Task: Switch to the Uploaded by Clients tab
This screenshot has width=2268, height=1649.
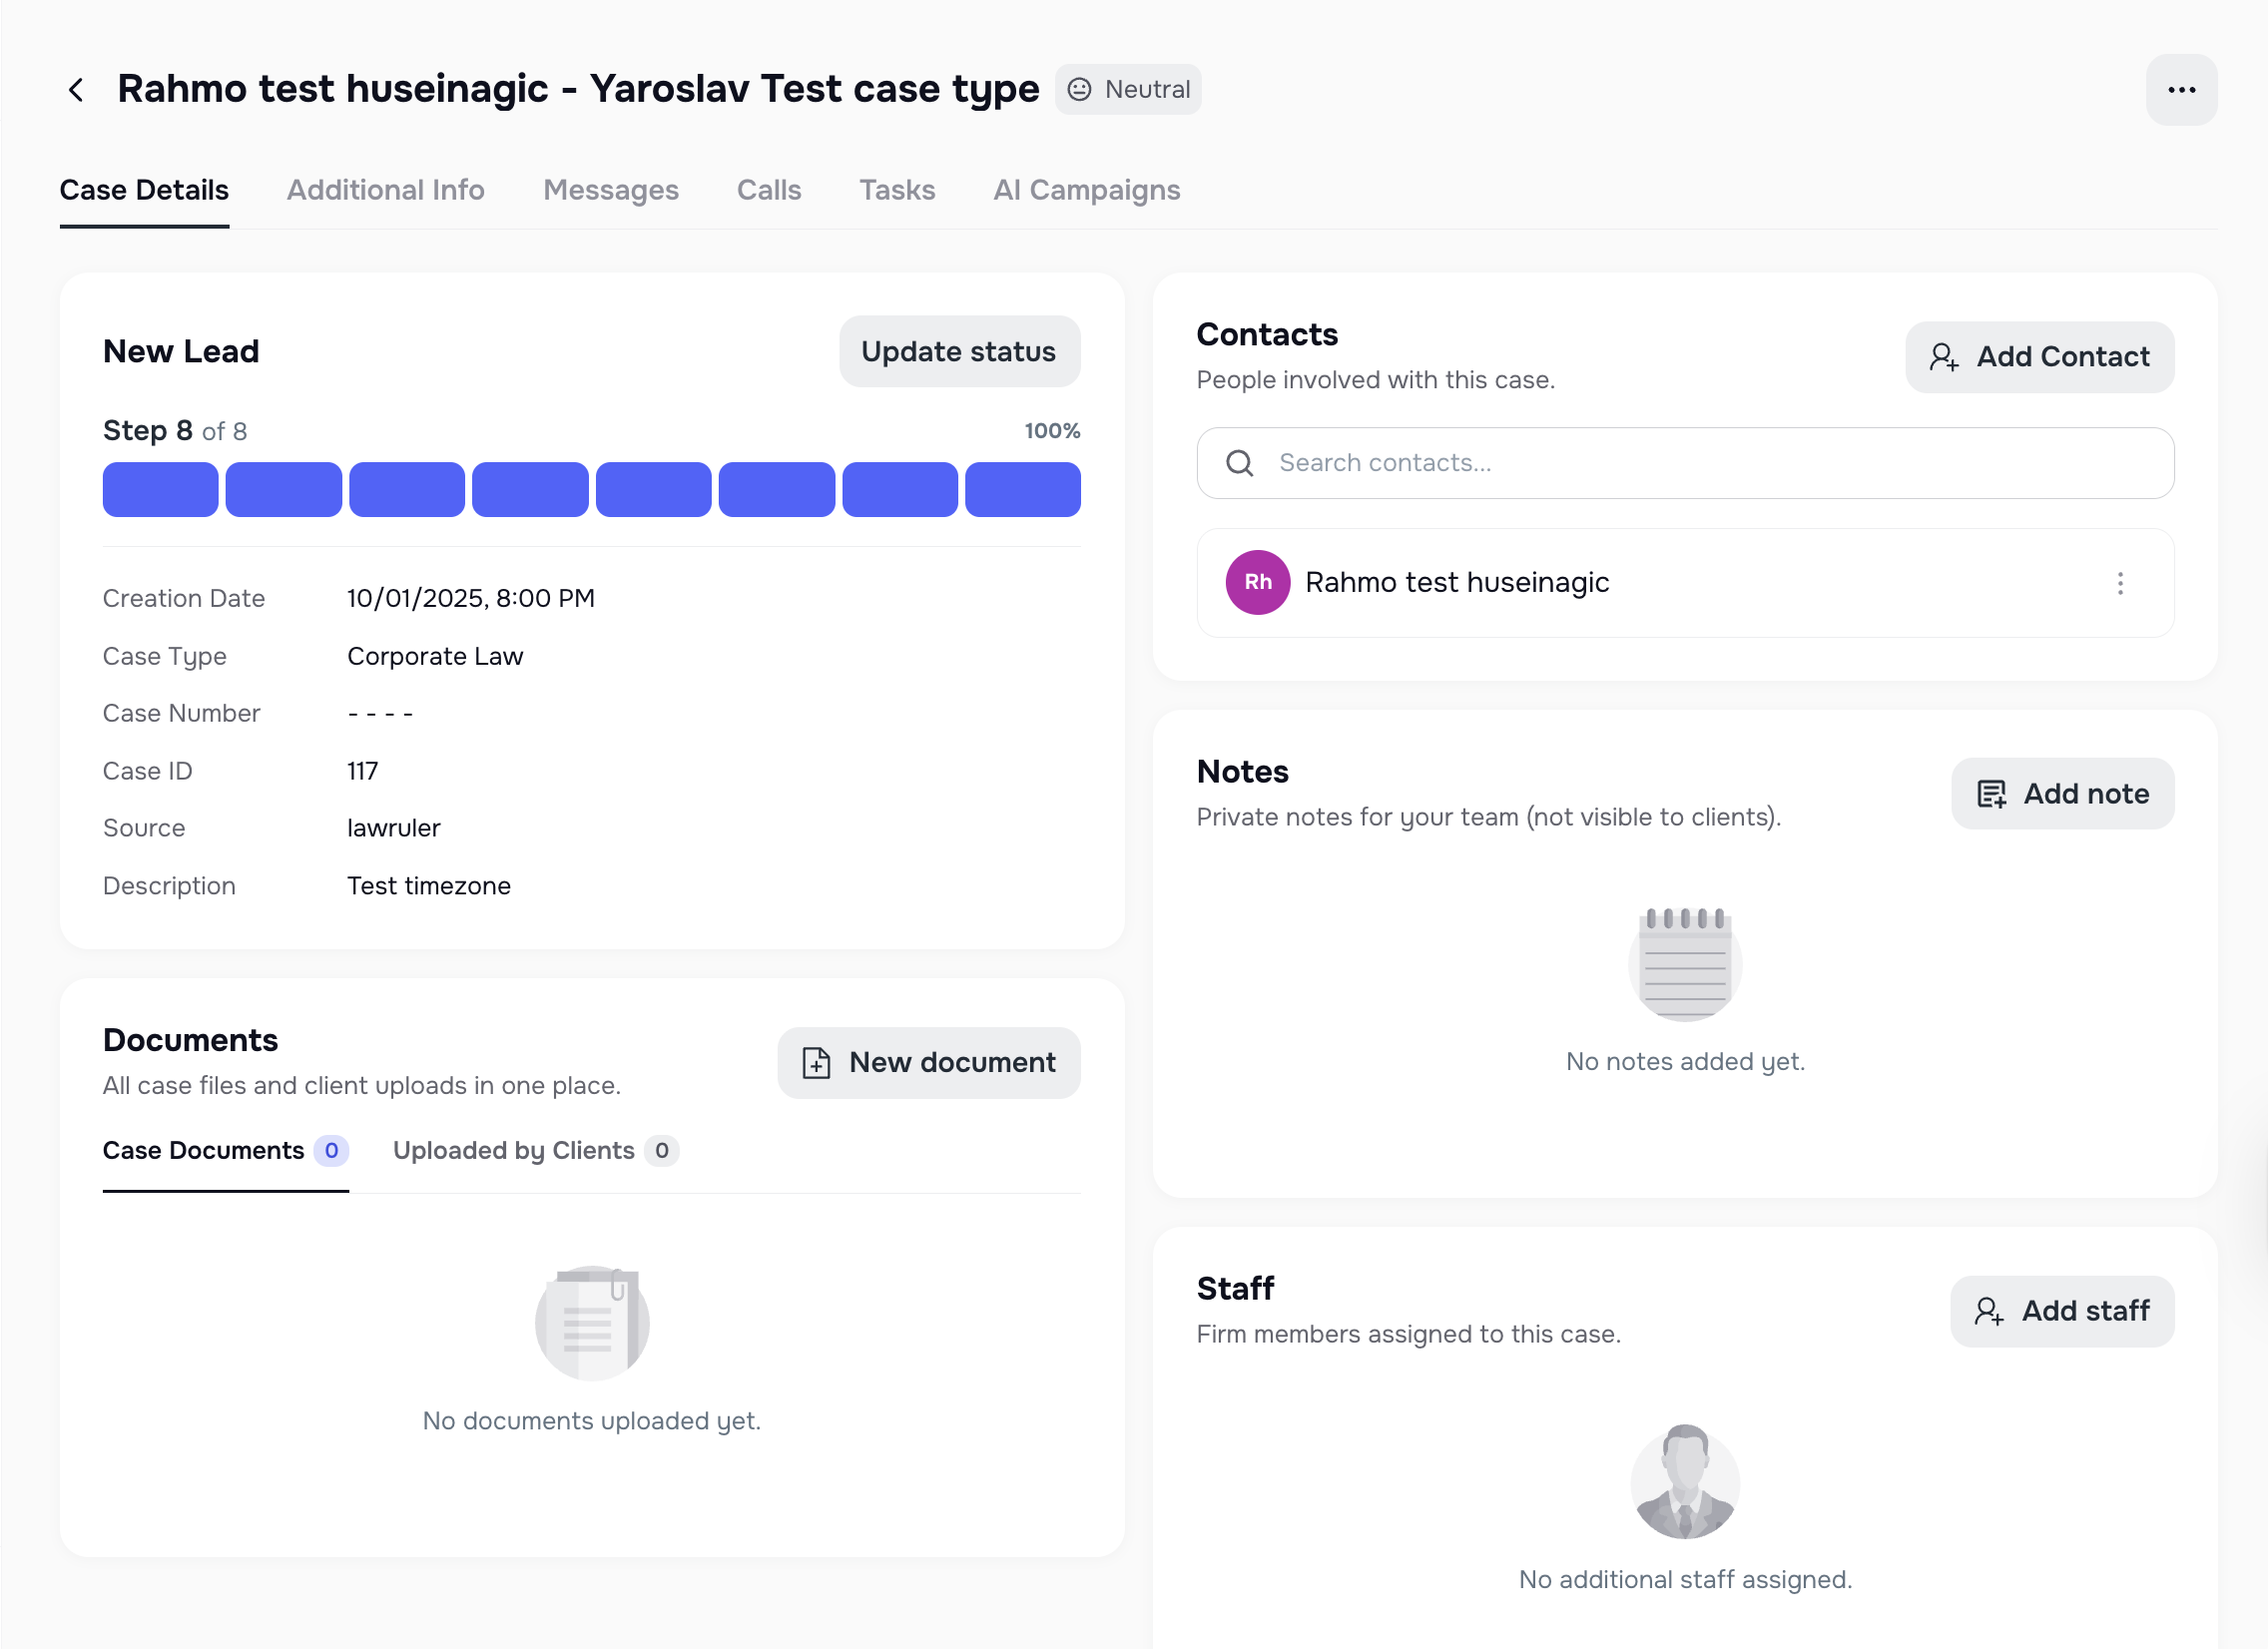Action: (x=515, y=1151)
